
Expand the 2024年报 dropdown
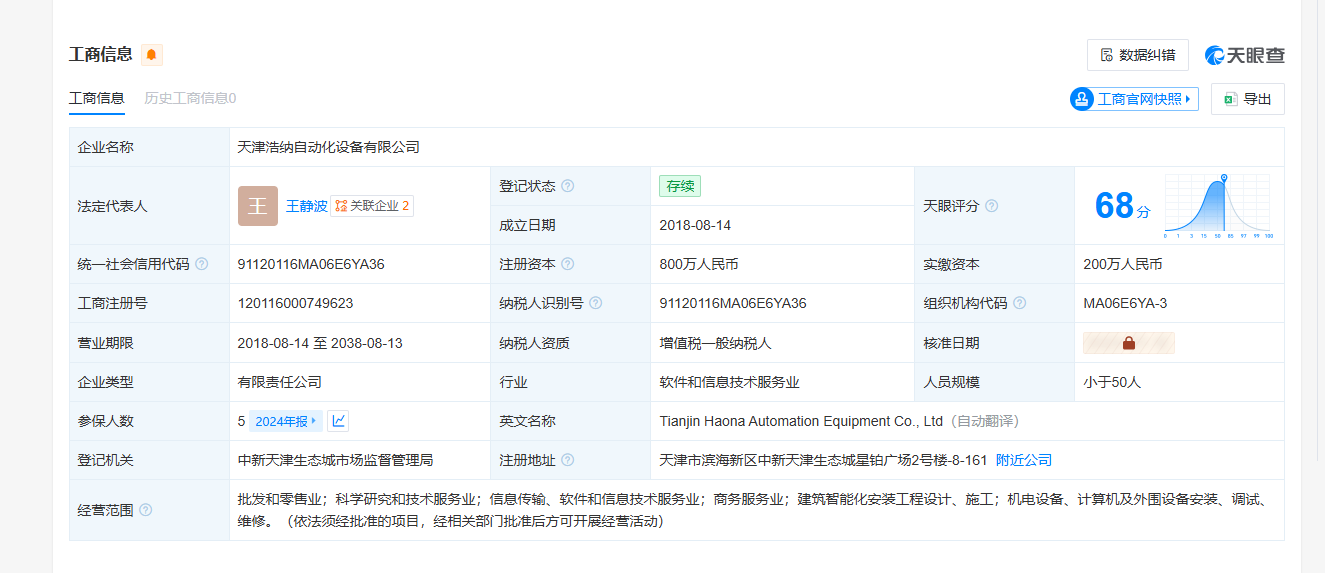click(286, 421)
